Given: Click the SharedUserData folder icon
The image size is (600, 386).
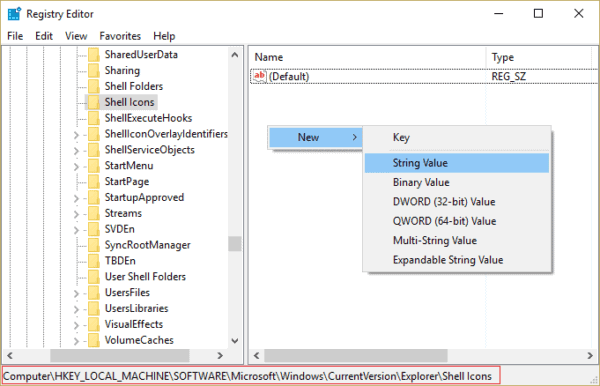Looking at the screenshot, I should pyautogui.click(x=94, y=55).
